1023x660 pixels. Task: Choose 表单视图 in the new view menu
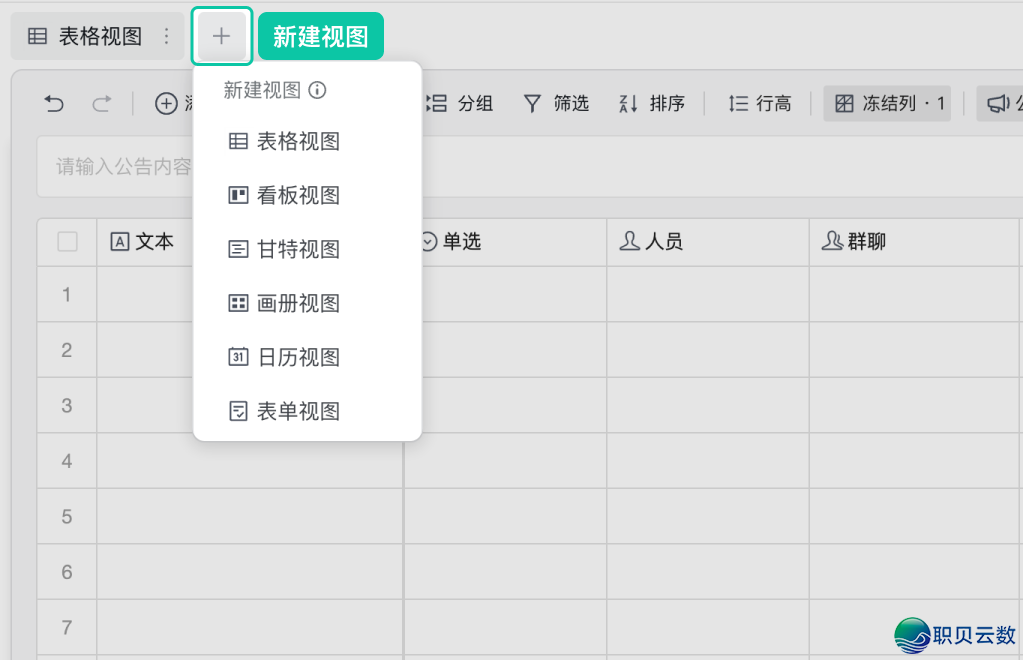pos(307,412)
